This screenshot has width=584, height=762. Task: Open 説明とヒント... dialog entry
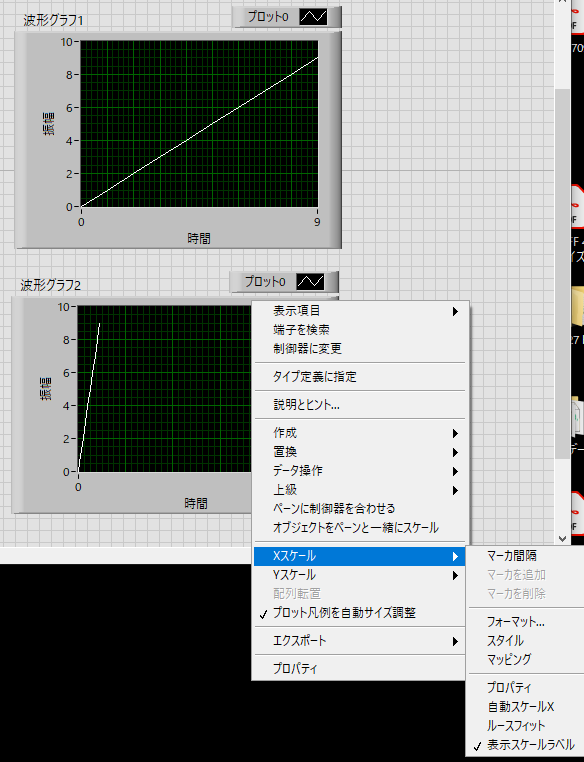coord(360,405)
